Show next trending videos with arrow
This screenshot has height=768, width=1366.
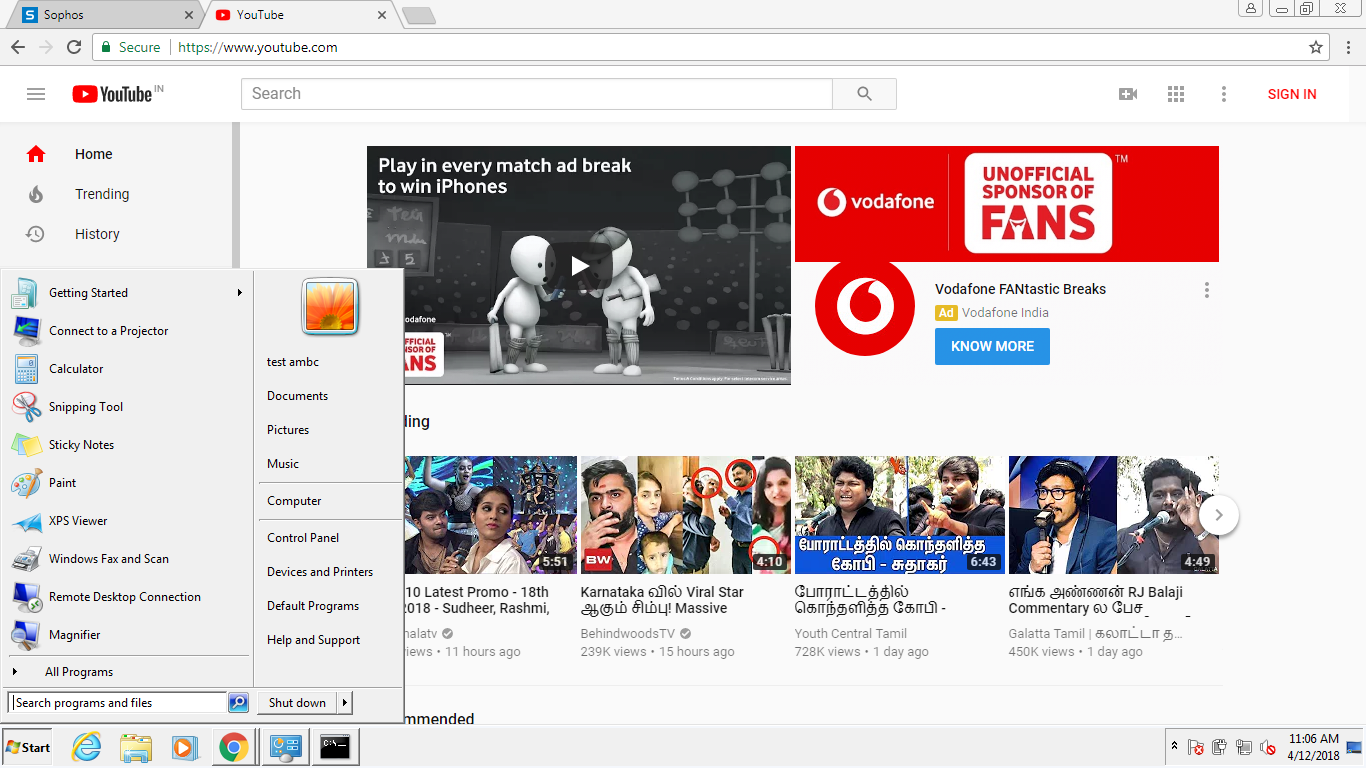(1219, 516)
